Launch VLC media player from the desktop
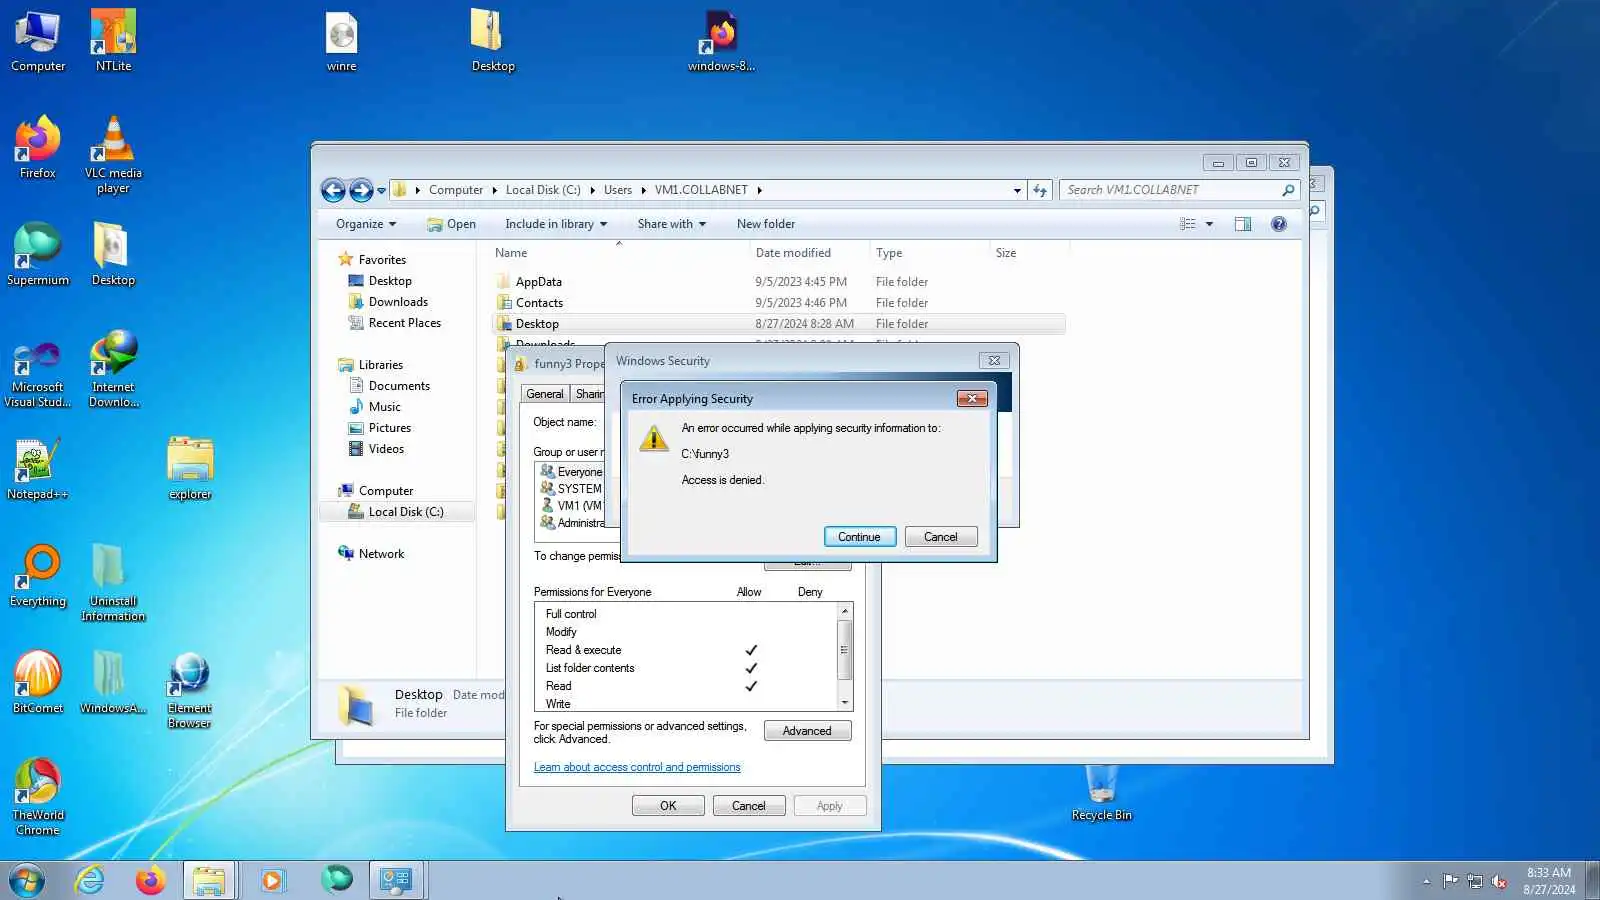The image size is (1600, 900). coord(113,154)
